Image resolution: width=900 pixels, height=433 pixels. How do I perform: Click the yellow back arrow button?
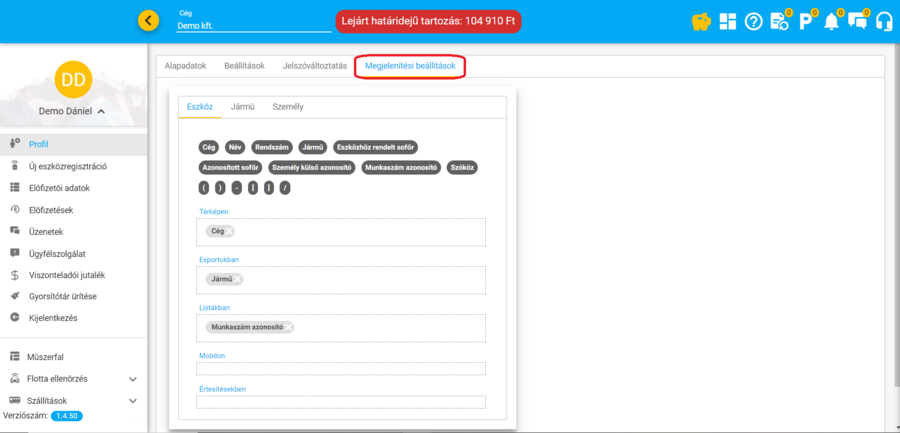(x=148, y=20)
